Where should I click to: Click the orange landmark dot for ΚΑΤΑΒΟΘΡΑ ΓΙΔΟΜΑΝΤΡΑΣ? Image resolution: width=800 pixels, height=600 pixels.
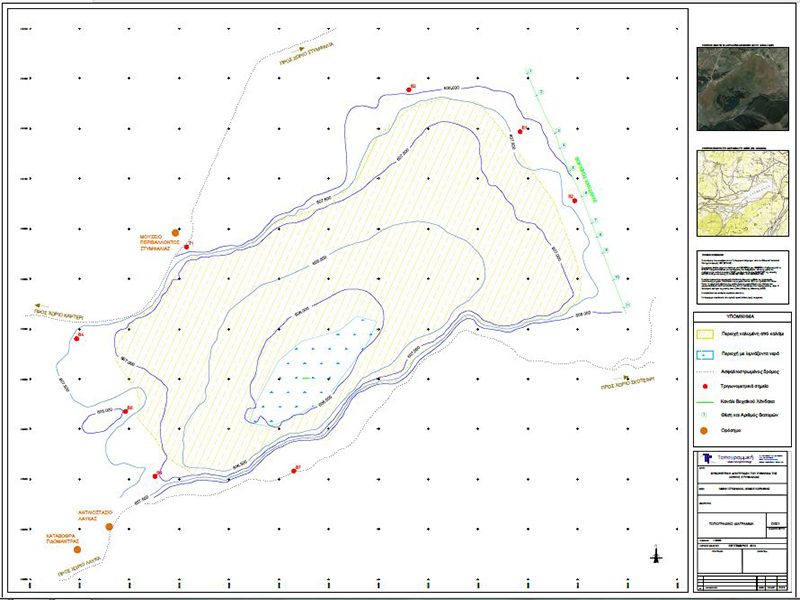tap(77, 549)
